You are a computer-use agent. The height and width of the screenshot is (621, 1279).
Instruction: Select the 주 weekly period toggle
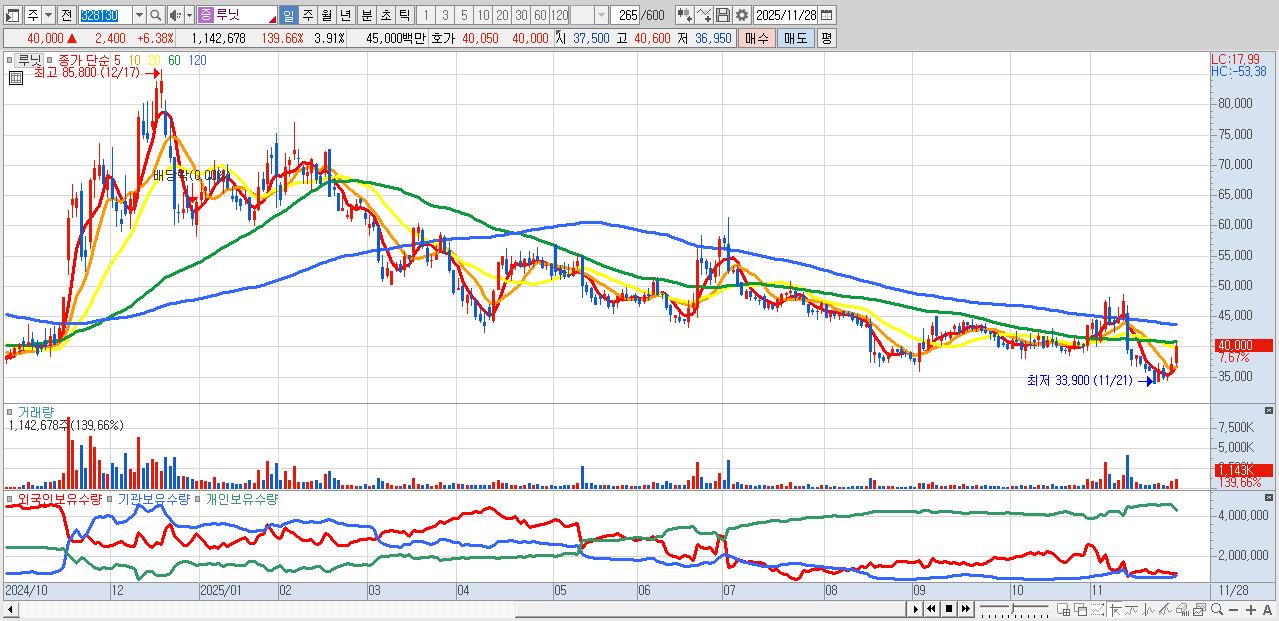click(x=307, y=15)
